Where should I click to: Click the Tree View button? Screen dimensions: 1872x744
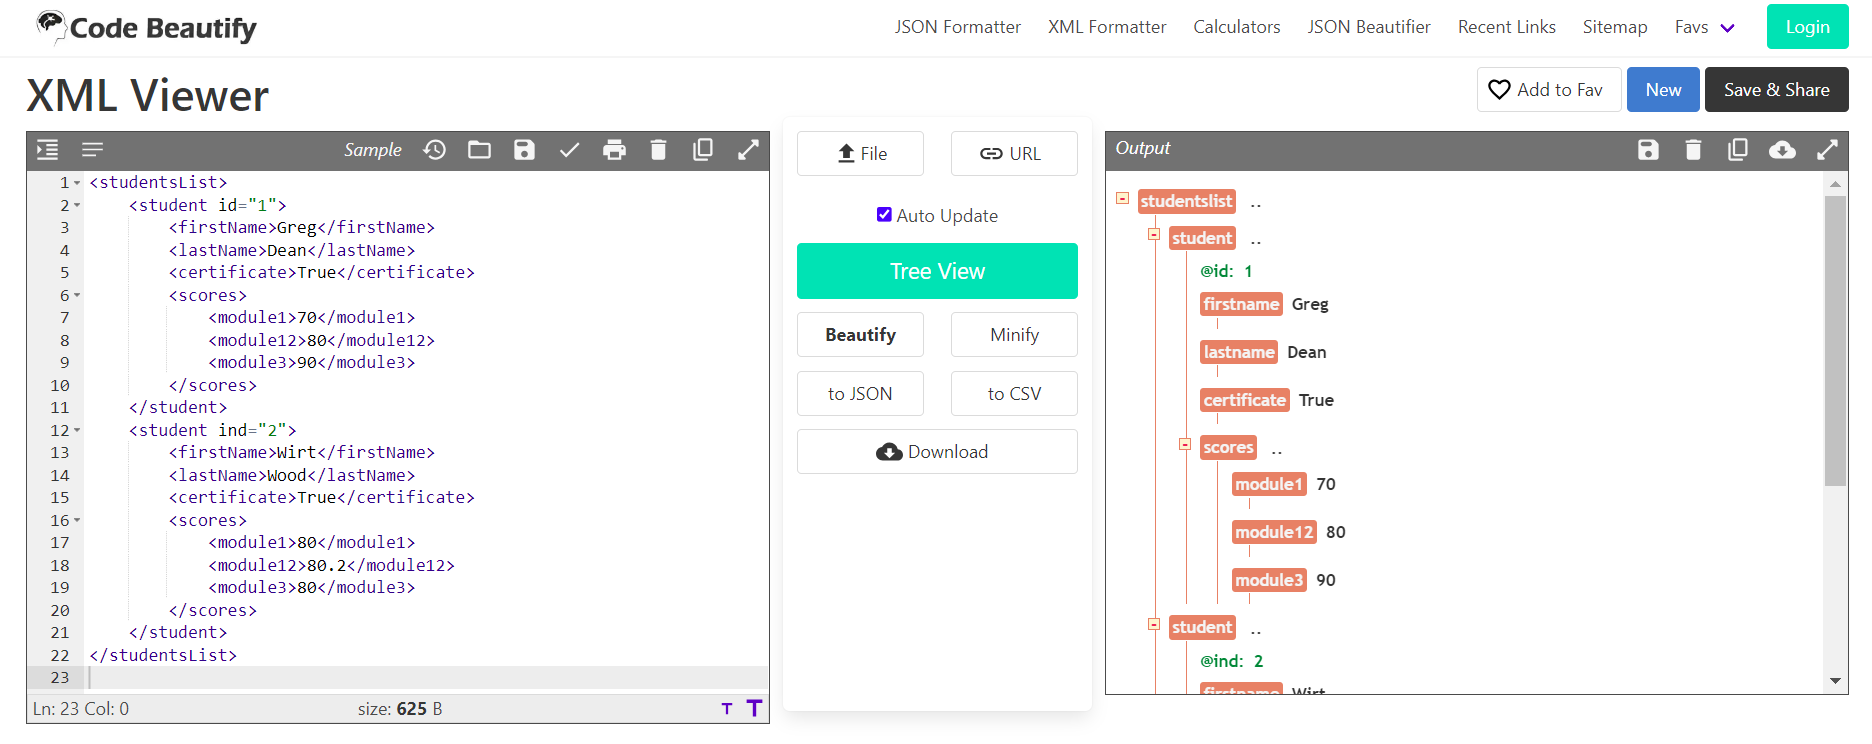937,271
